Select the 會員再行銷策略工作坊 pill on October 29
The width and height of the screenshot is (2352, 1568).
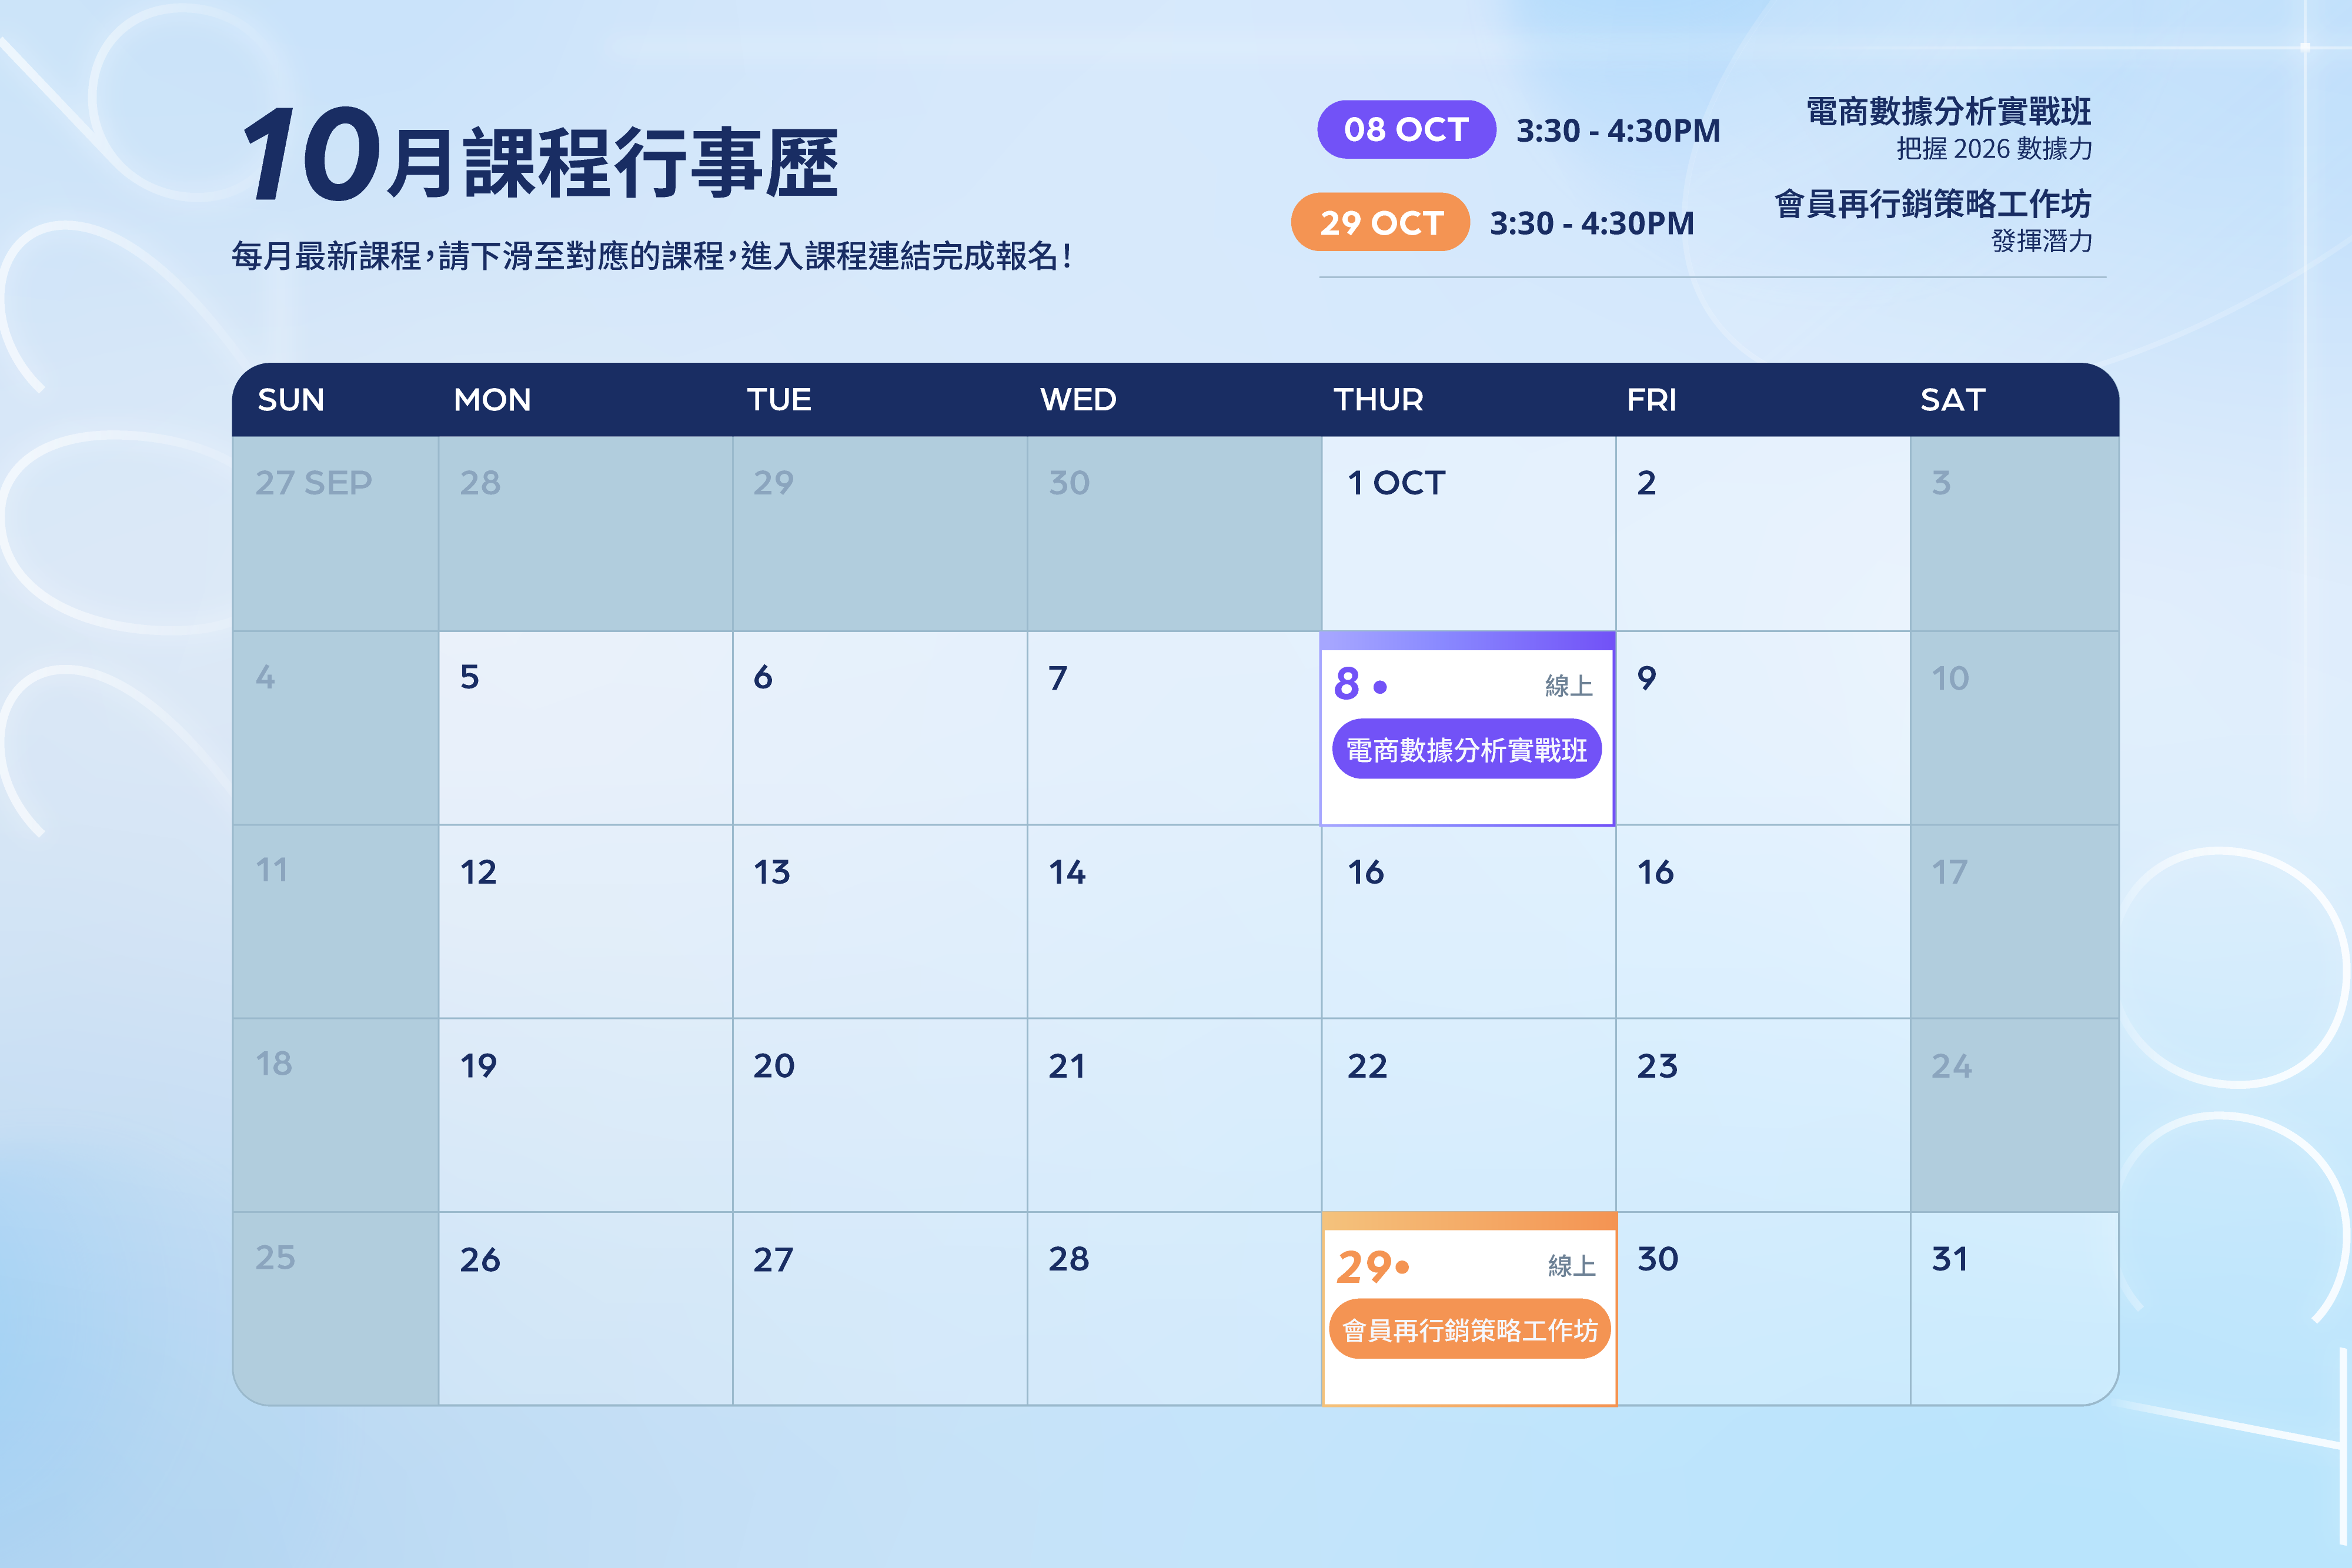pos(1469,1330)
